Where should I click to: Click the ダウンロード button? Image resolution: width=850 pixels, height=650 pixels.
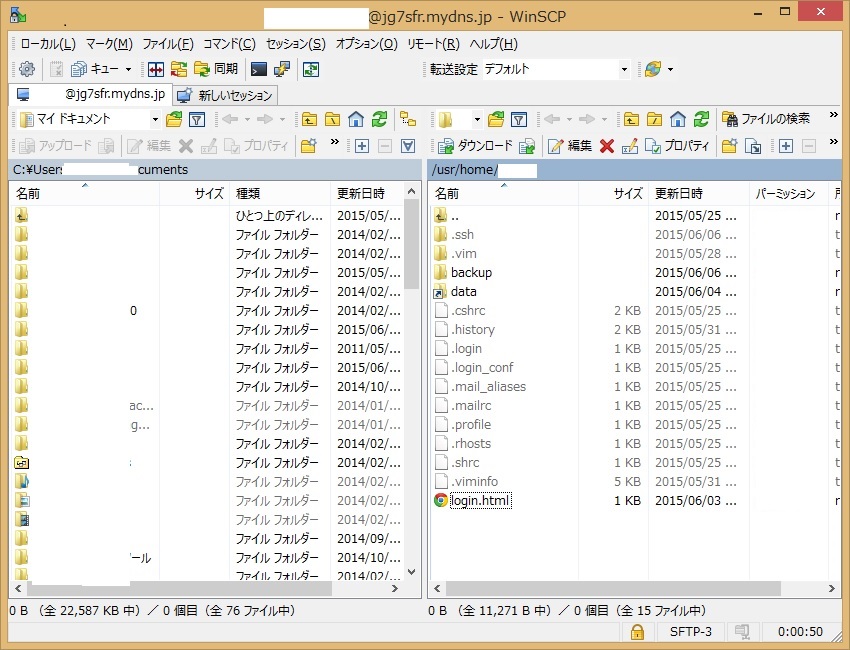point(475,146)
